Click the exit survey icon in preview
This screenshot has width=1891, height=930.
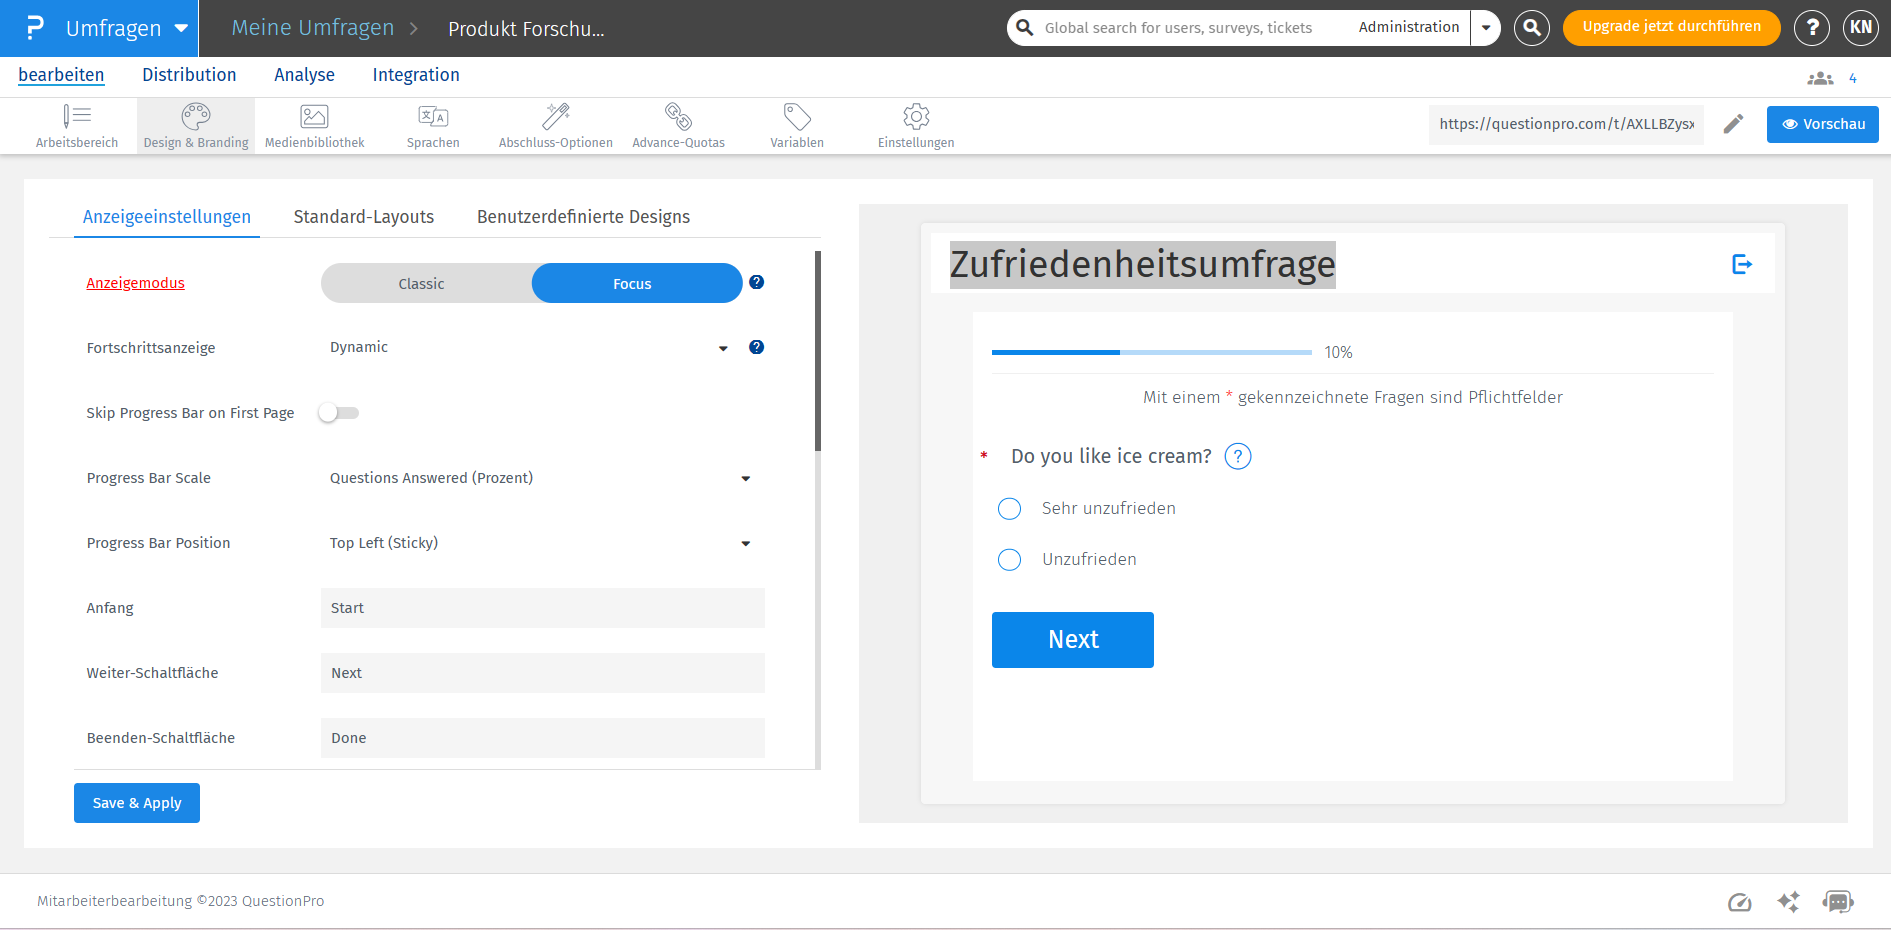pos(1742,264)
